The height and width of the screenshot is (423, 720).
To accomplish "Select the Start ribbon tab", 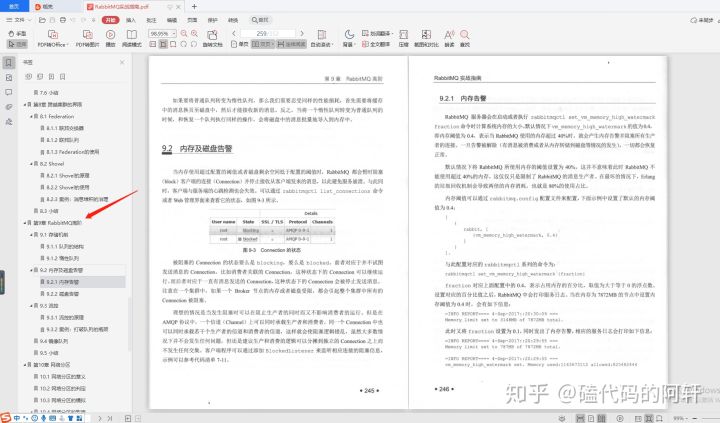I will (110, 20).
